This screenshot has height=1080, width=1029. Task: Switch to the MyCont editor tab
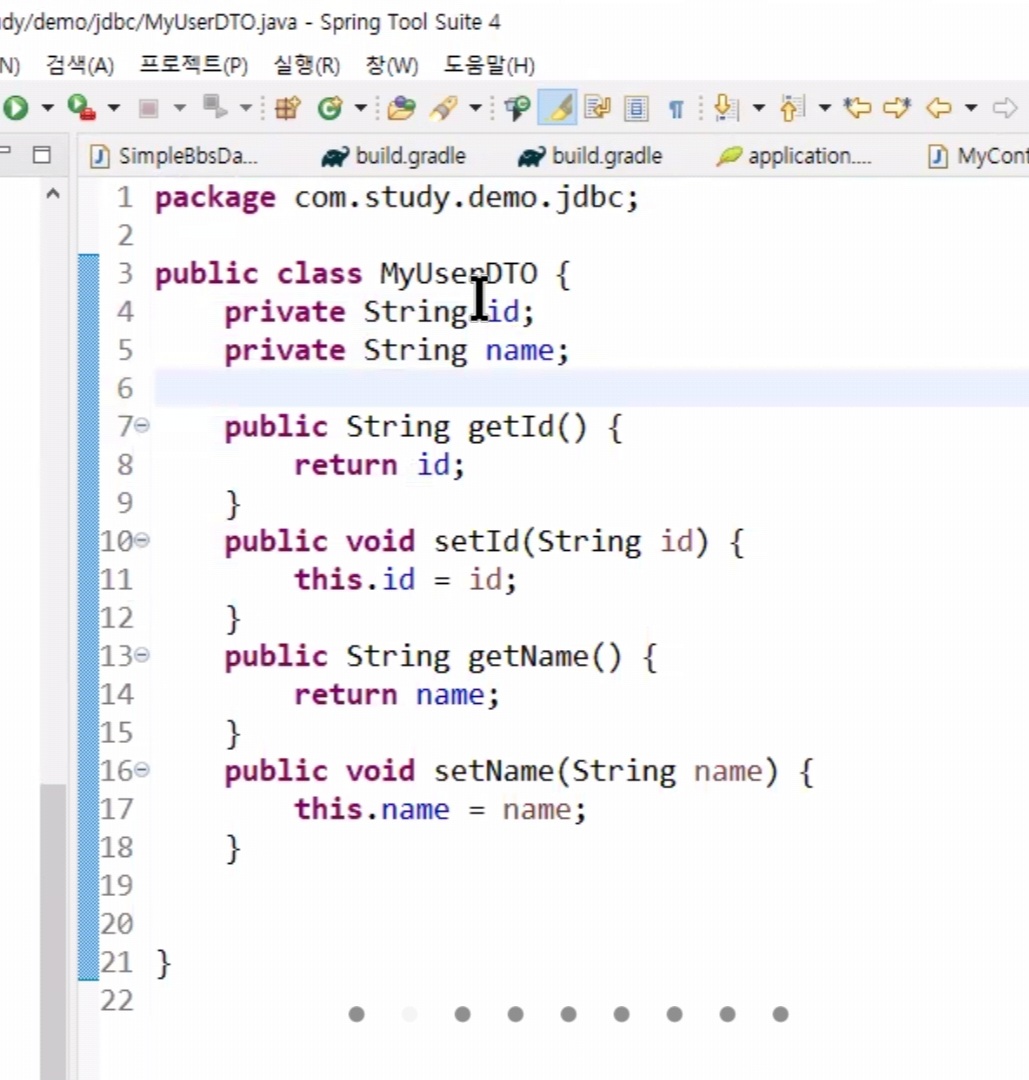(x=978, y=156)
